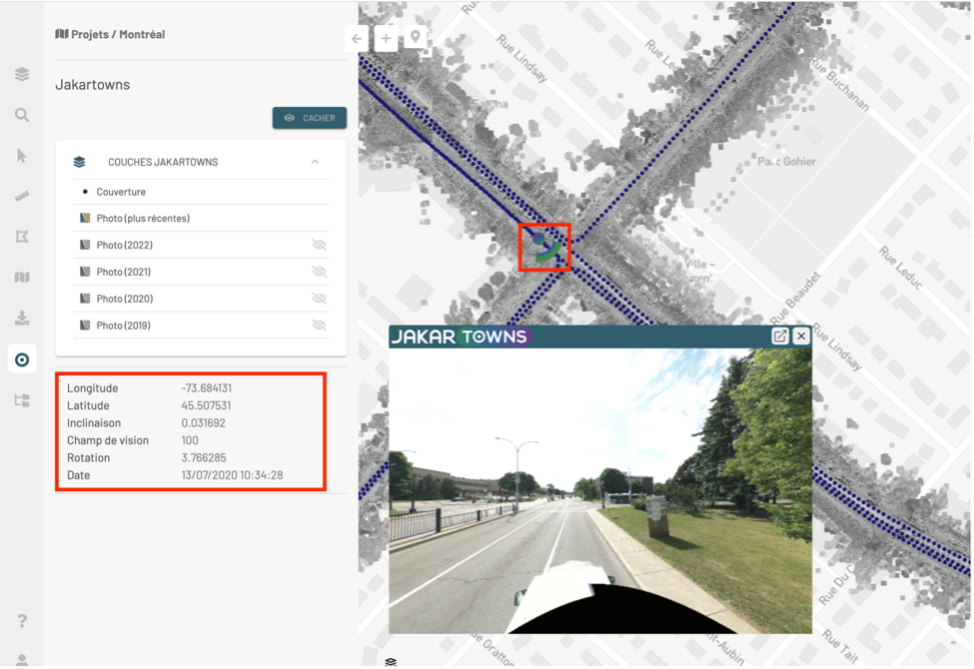The height and width of the screenshot is (669, 974).
Task: Select the highlighted street view target tool
Action: click(x=22, y=359)
